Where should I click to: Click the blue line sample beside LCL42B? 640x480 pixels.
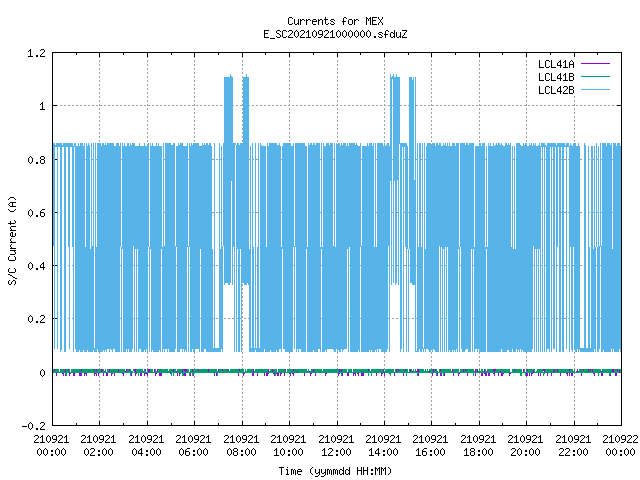tap(595, 90)
